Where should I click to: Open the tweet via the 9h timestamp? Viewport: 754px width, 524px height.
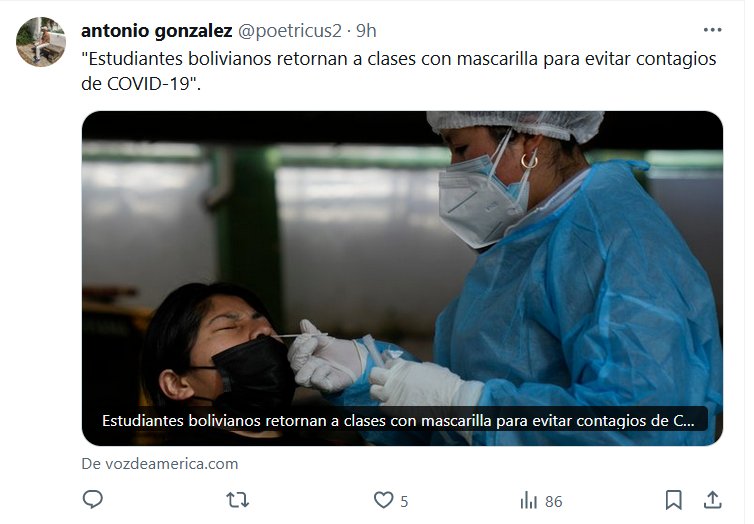pyautogui.click(x=366, y=31)
